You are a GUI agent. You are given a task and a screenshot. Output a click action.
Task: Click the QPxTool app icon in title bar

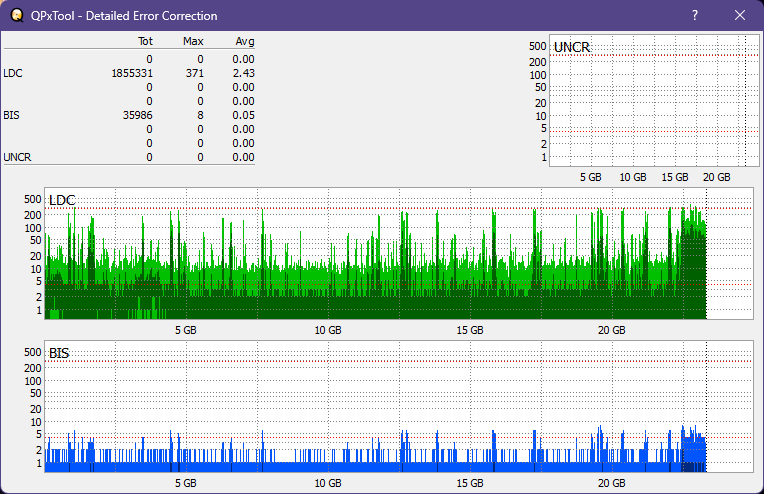point(17,16)
